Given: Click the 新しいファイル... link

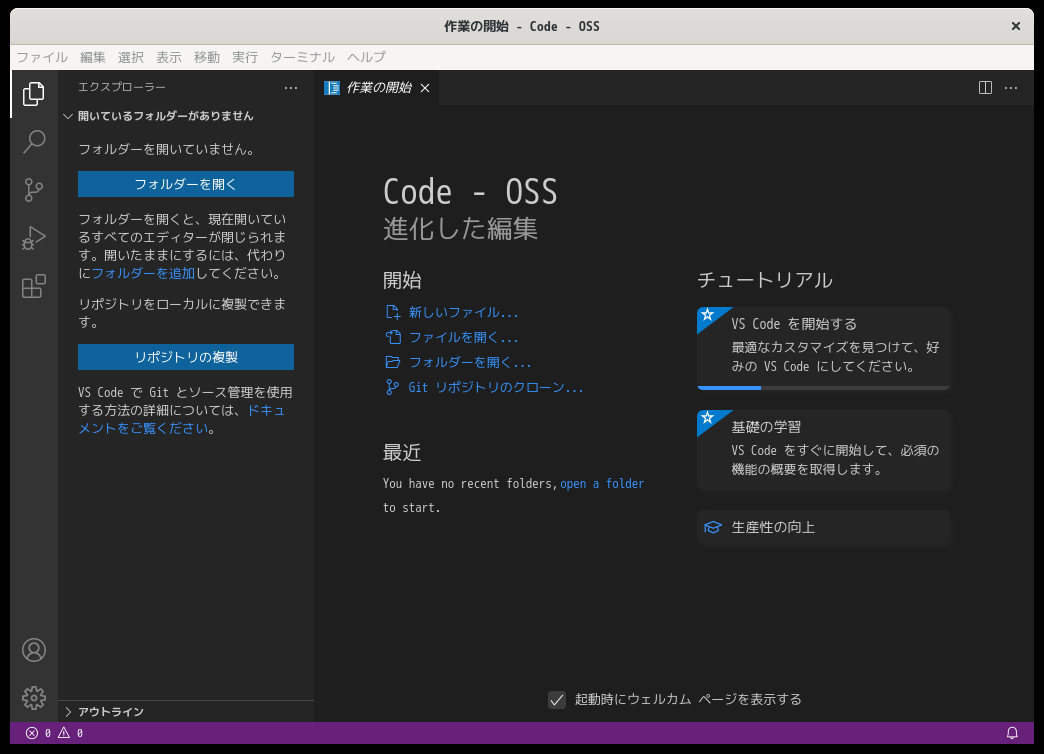Looking at the screenshot, I should coord(463,312).
